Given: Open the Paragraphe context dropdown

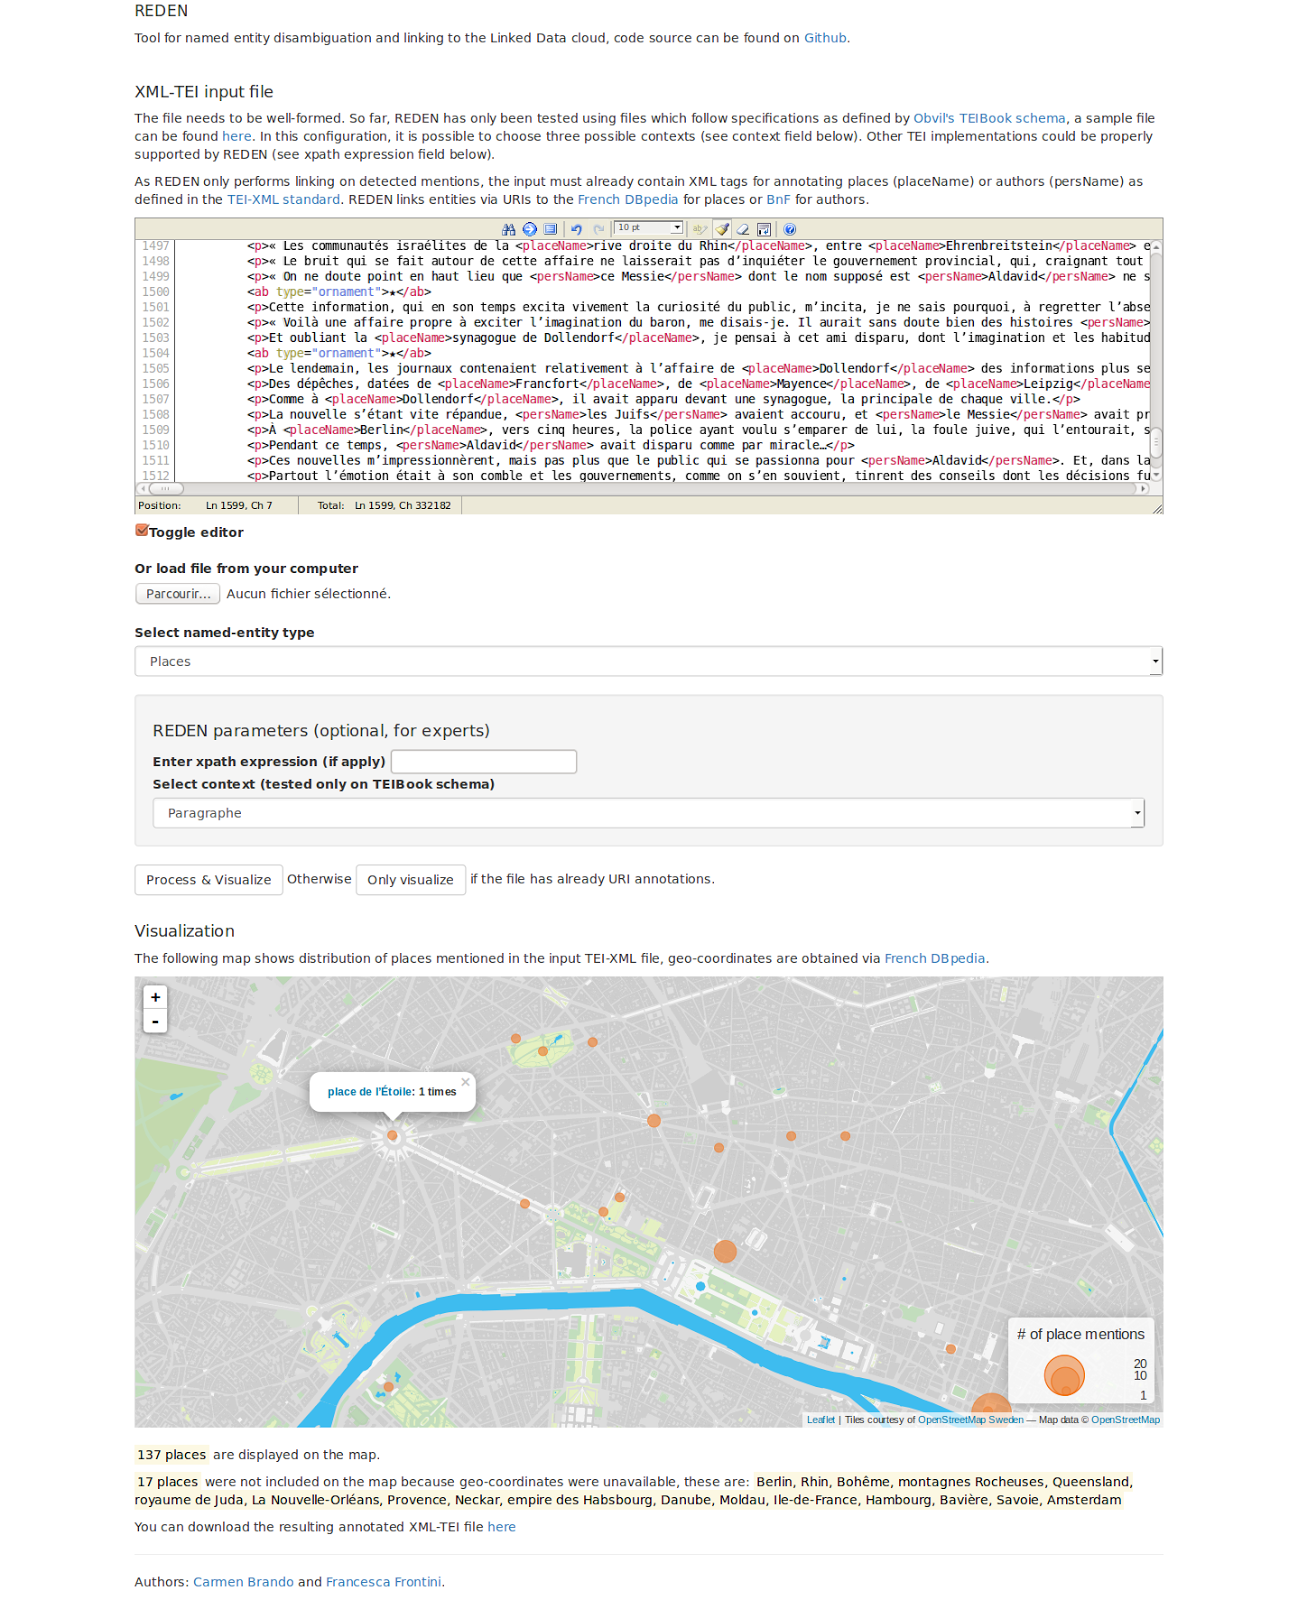Looking at the screenshot, I should [x=649, y=813].
